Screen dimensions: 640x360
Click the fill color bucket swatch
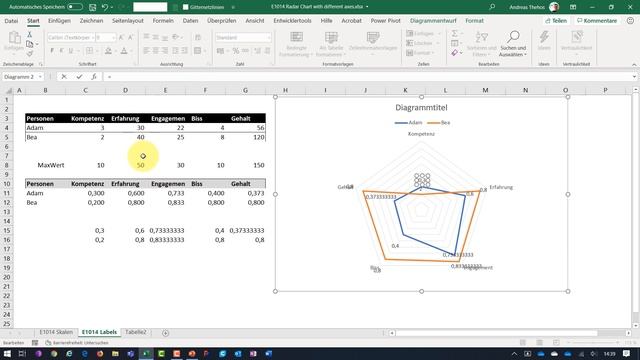point(108,51)
